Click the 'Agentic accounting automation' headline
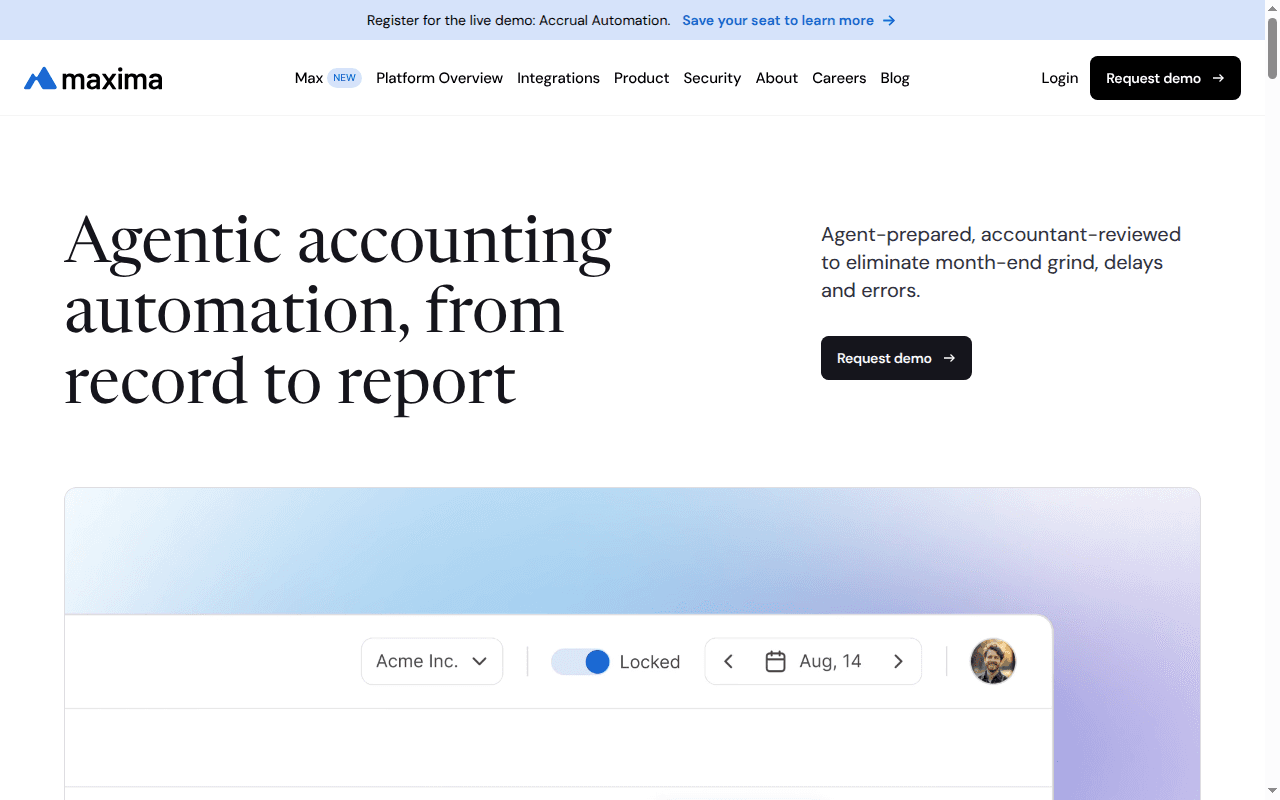Screen dimensions: 1280x800 [339, 310]
